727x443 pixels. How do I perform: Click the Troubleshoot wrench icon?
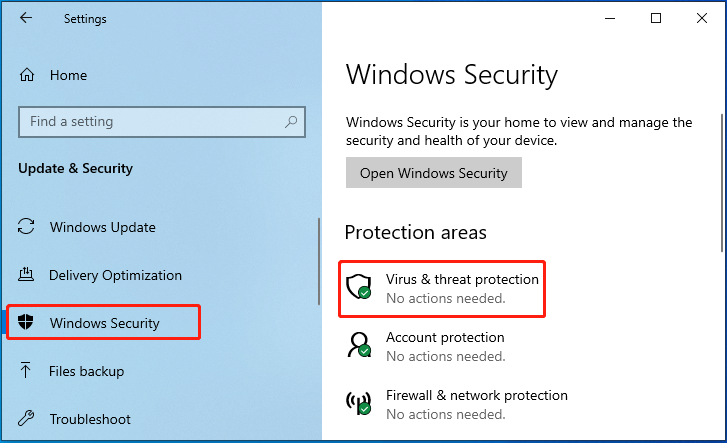pos(26,418)
